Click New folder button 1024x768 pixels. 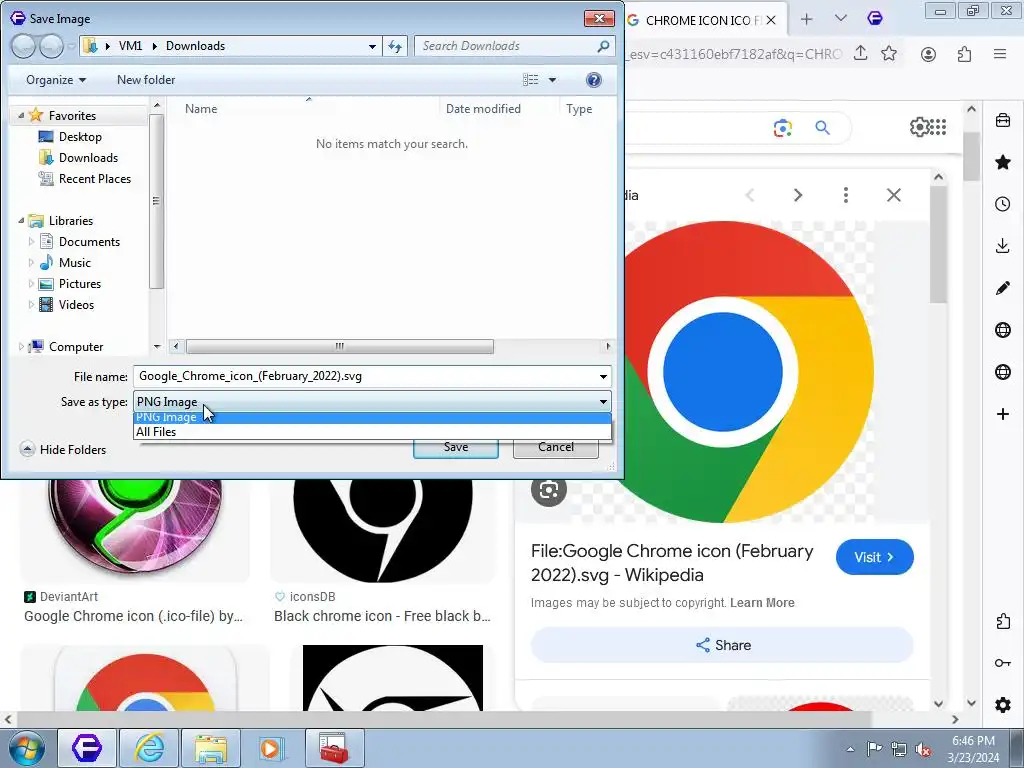tap(146, 80)
